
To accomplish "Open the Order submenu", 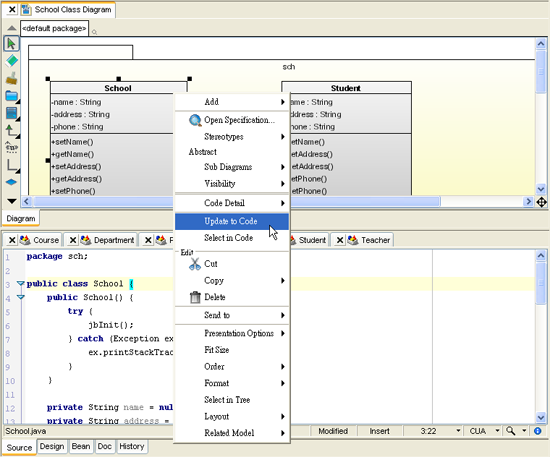I will [x=232, y=367].
